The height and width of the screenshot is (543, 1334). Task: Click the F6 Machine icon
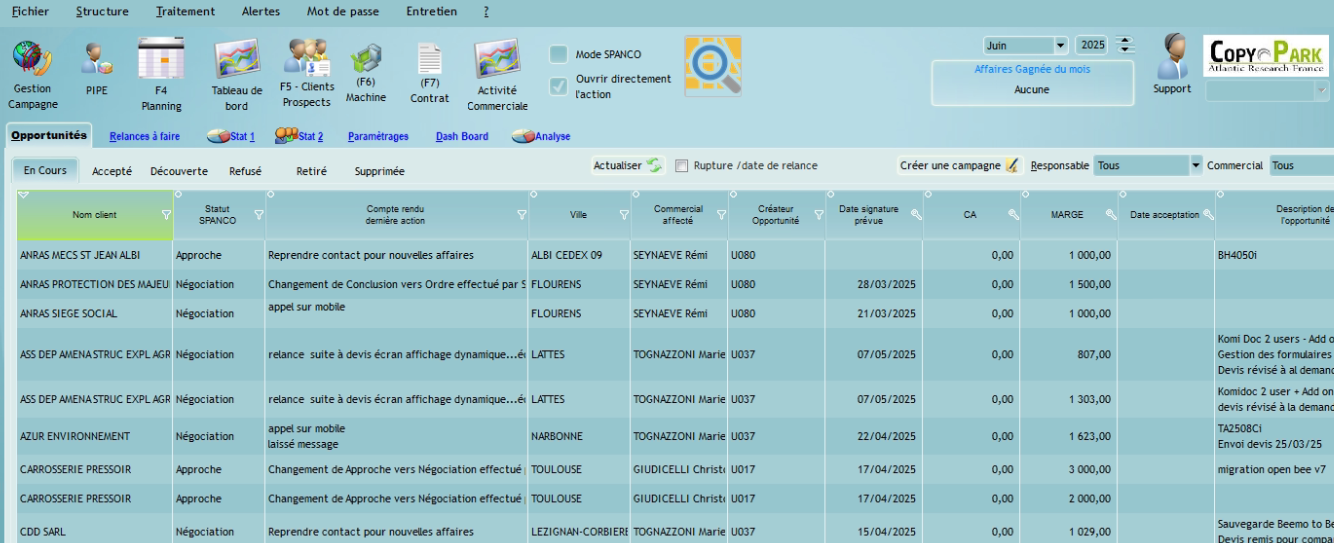(x=366, y=59)
